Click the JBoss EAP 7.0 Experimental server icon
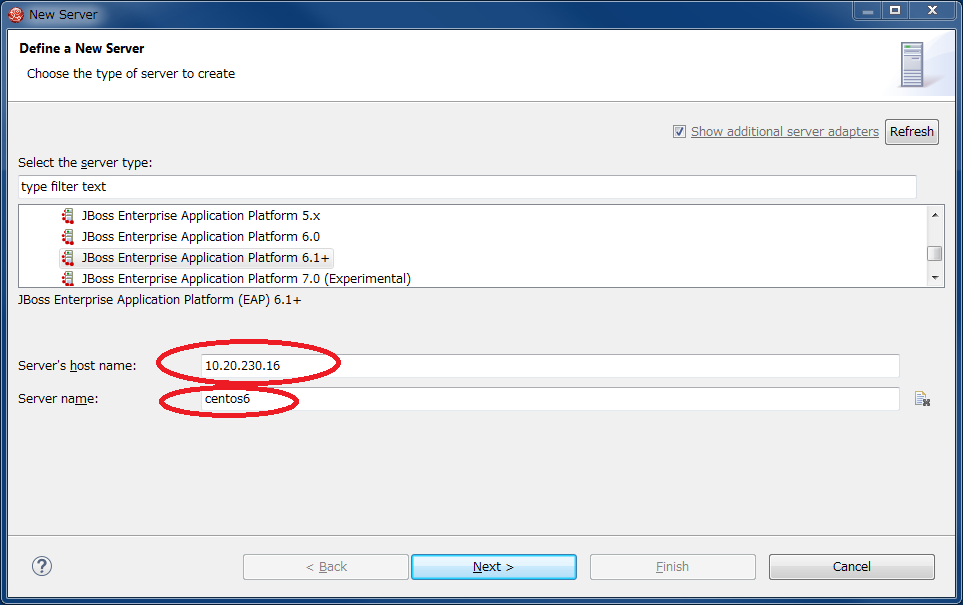This screenshot has width=963, height=605. pos(68,278)
